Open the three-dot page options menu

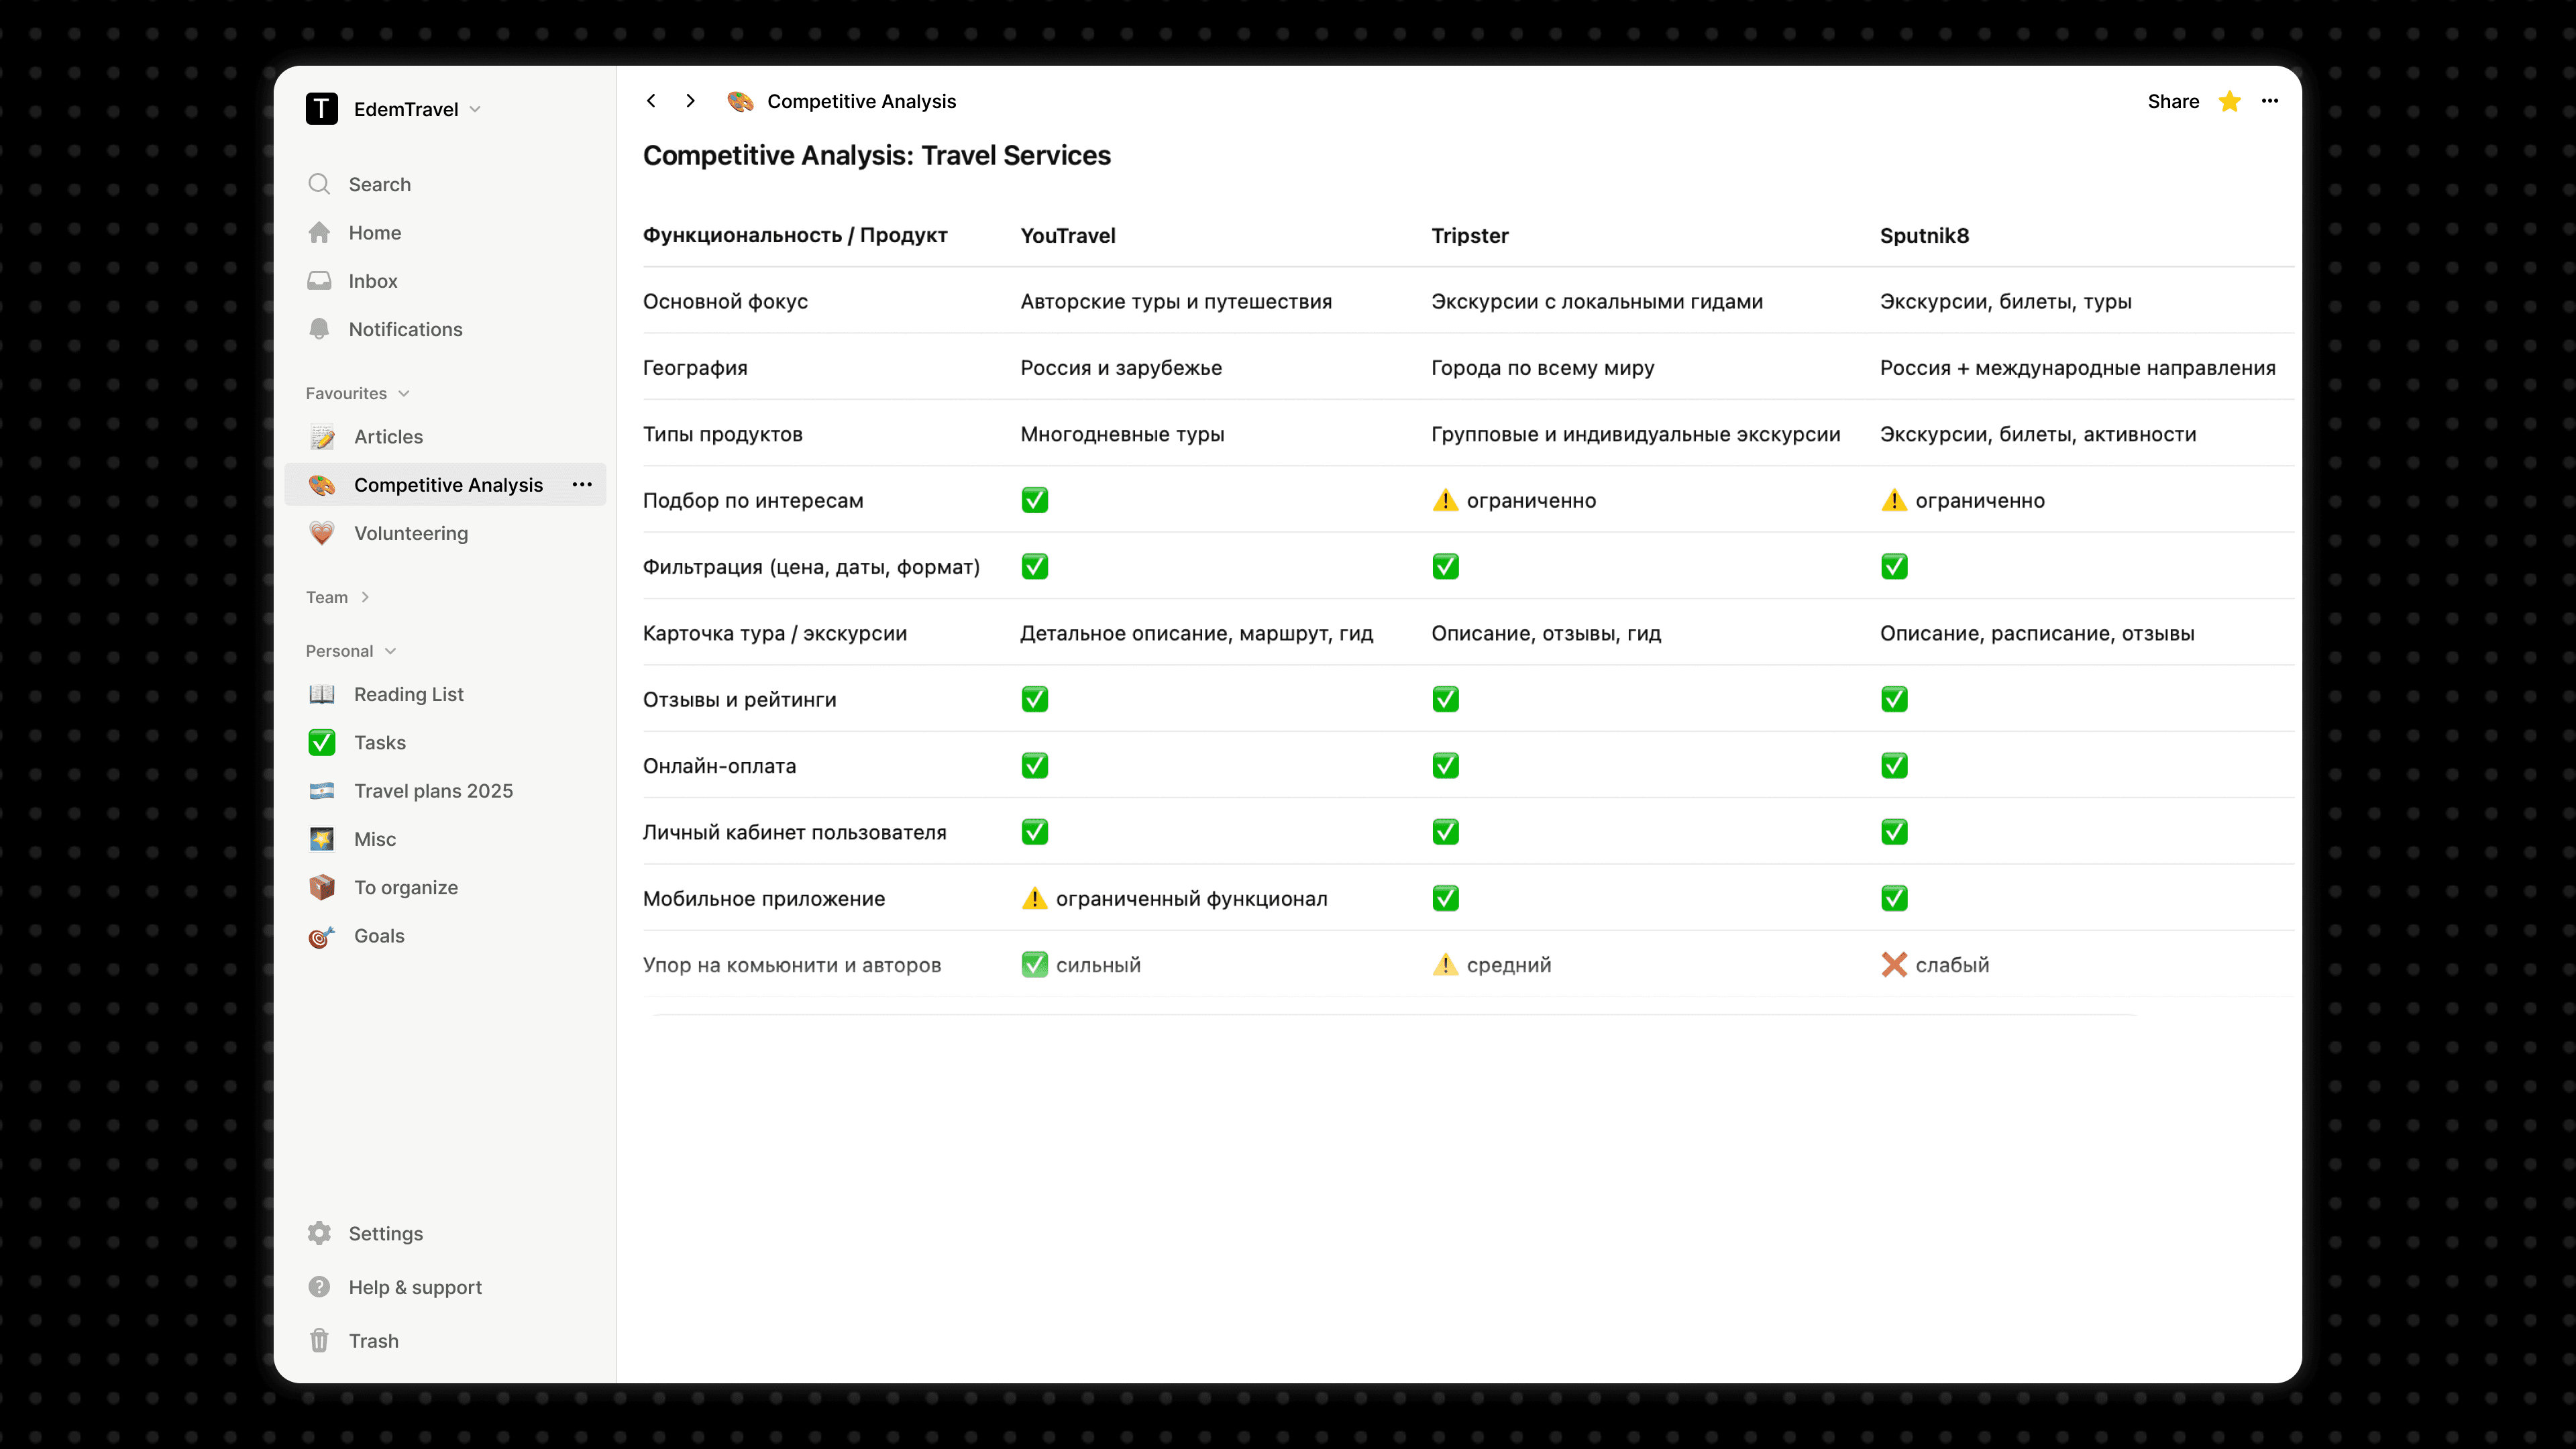(2270, 101)
